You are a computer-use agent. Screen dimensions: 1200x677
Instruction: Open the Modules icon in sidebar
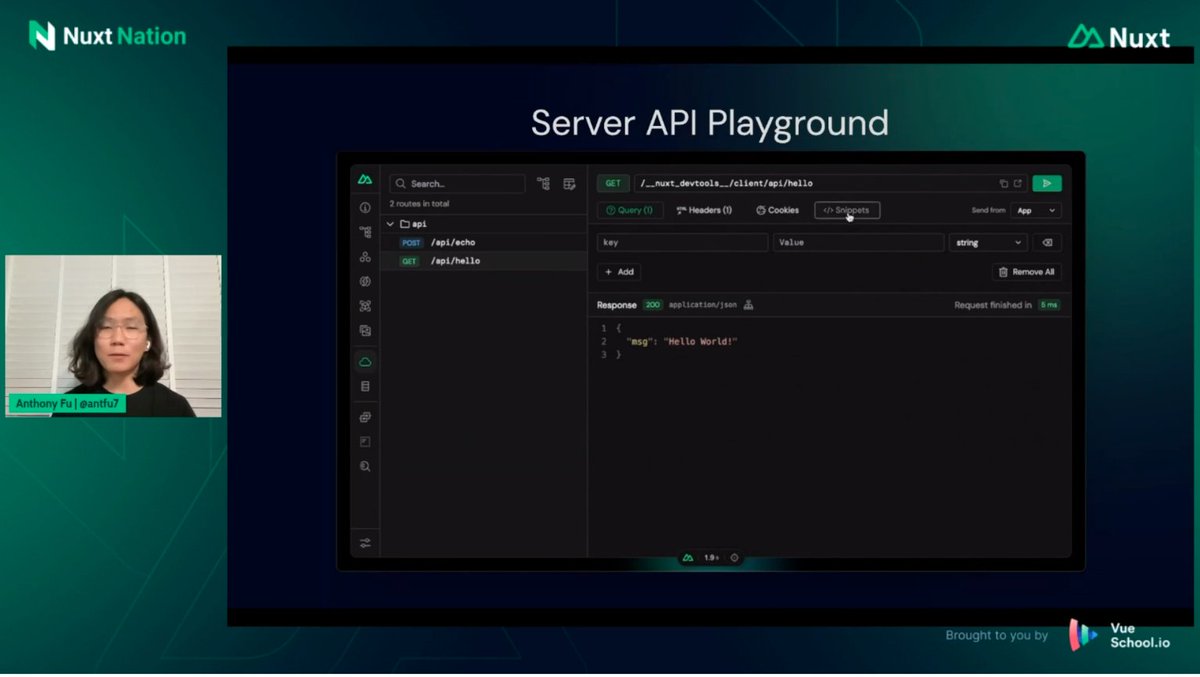coord(365,306)
